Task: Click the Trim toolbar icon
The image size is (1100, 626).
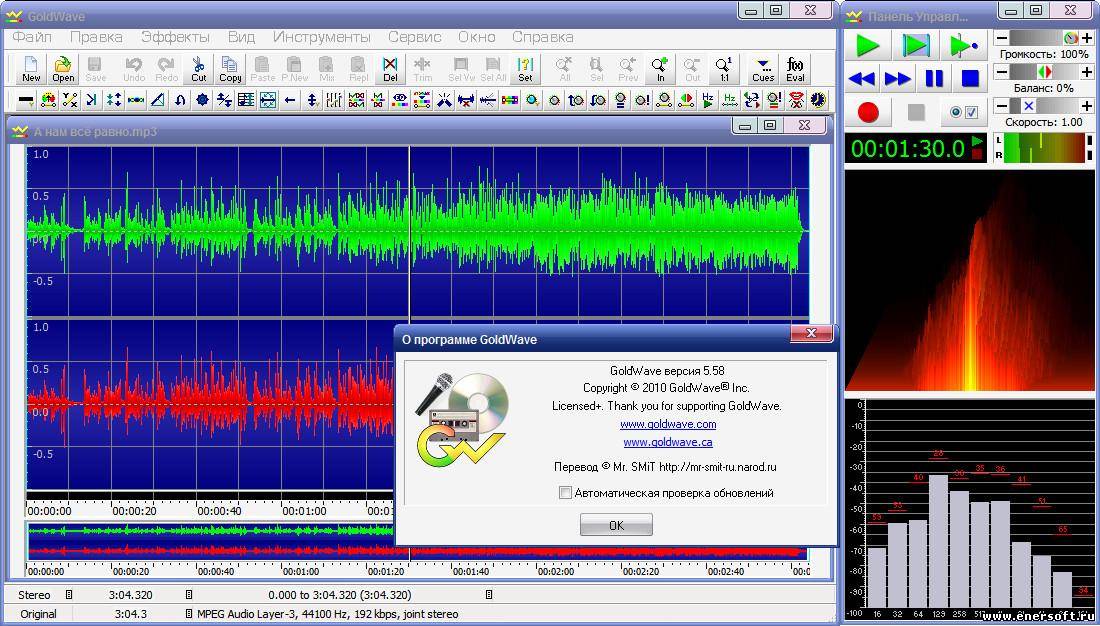Action: point(422,69)
